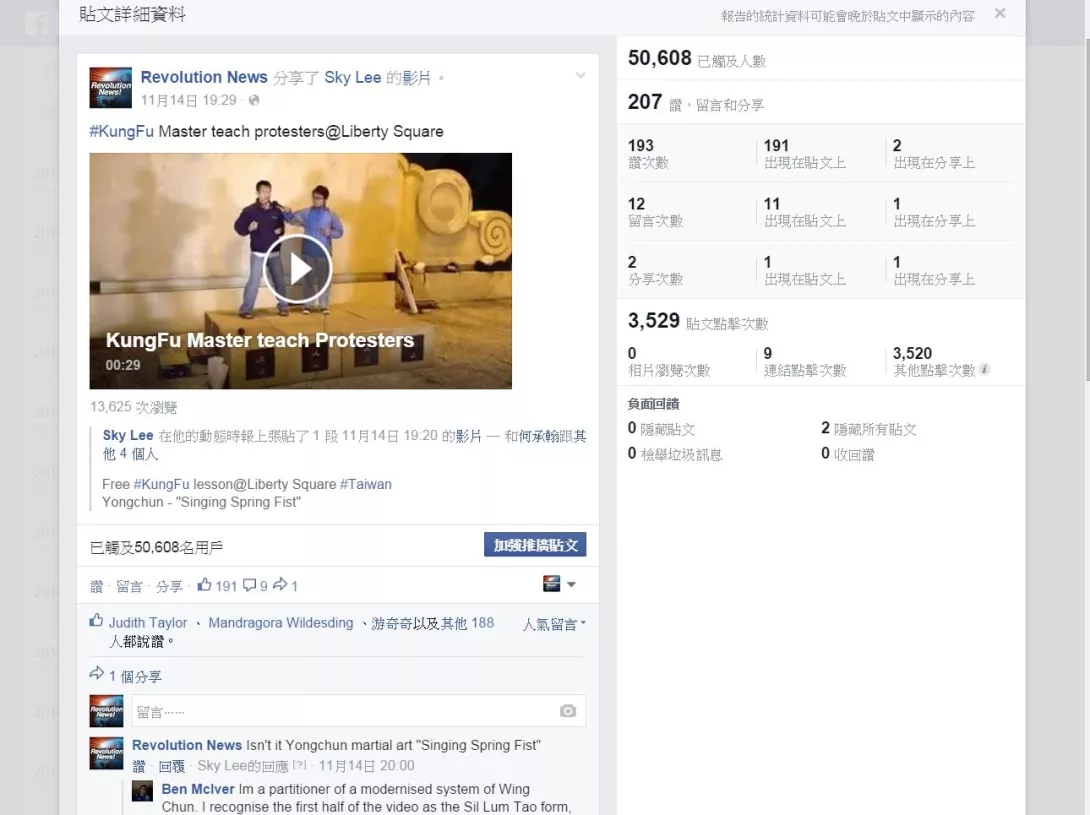Open the 其他 188 likers list
Screen dimensions: 1090x815
pyautogui.click(x=467, y=623)
